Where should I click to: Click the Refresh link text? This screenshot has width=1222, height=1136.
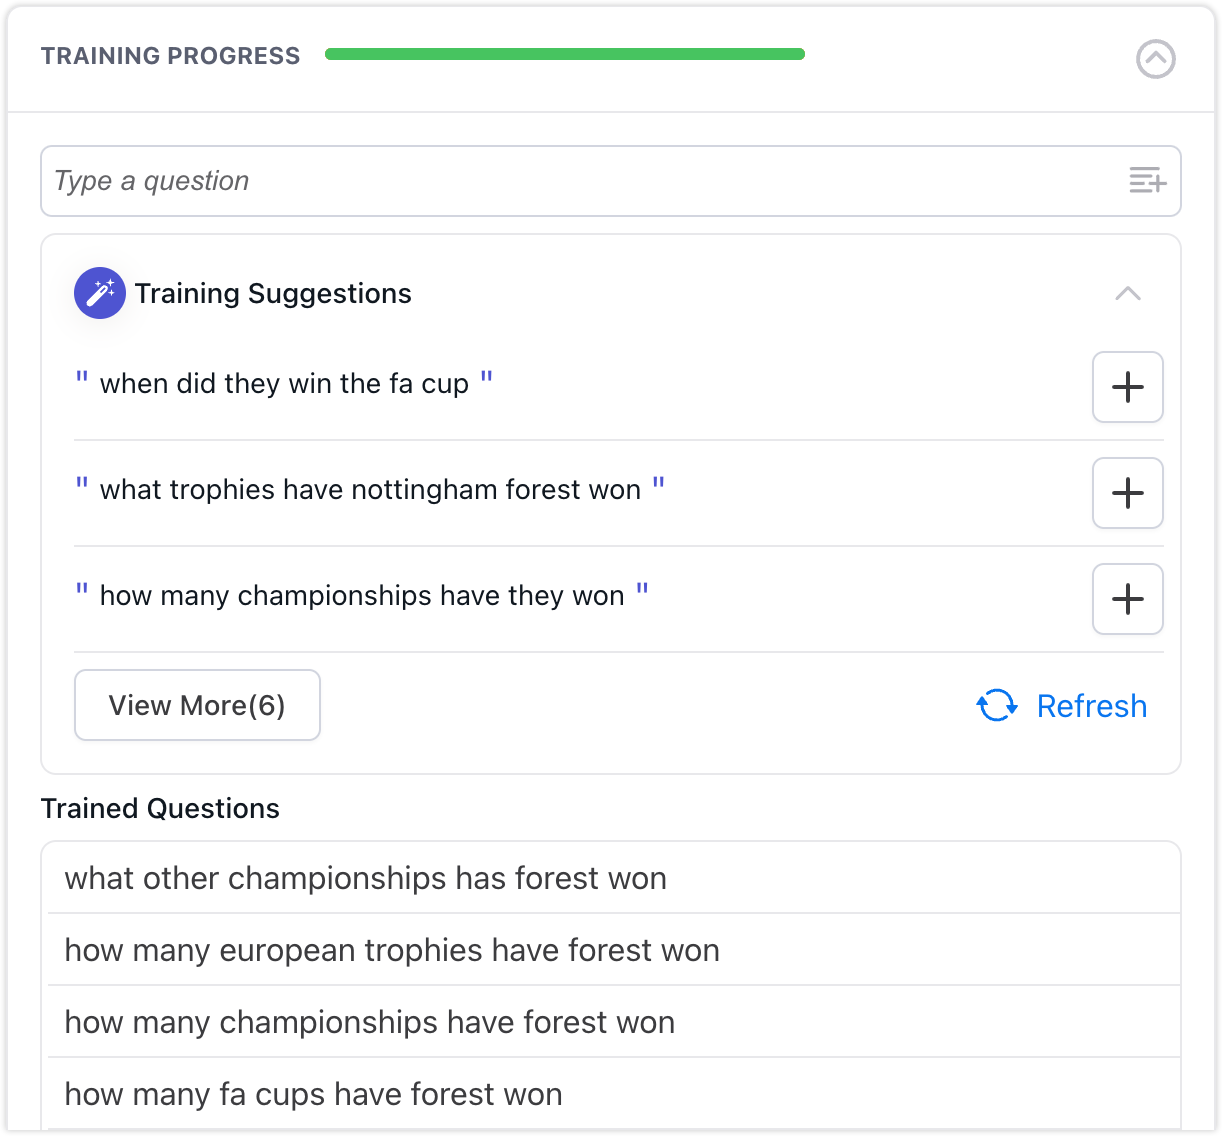[1091, 706]
